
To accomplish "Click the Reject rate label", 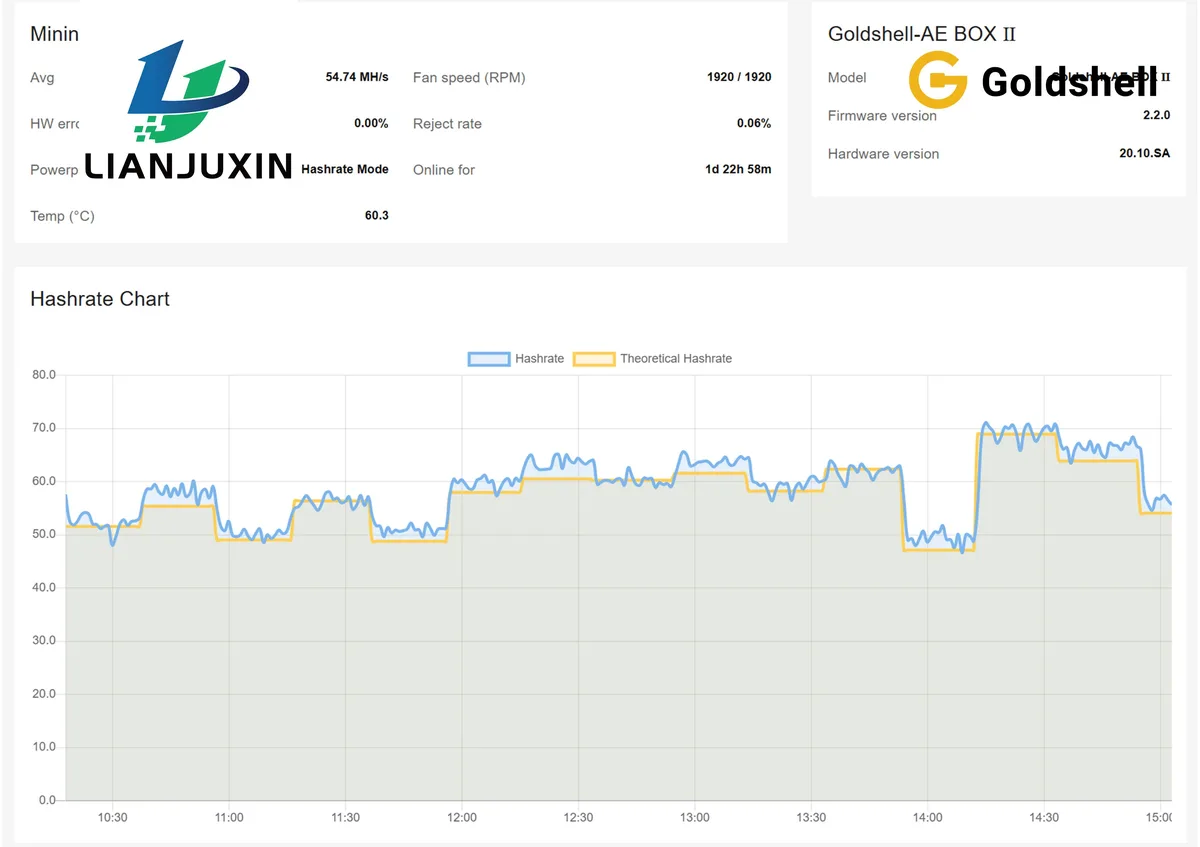I will 447,124.
